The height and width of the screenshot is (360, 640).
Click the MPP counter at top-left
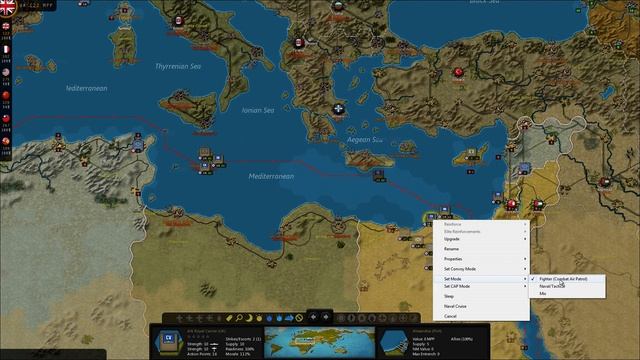36,5
